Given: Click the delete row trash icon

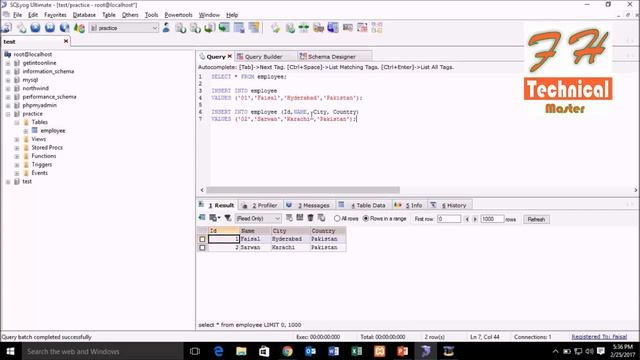Looking at the screenshot, I should pos(311,218).
